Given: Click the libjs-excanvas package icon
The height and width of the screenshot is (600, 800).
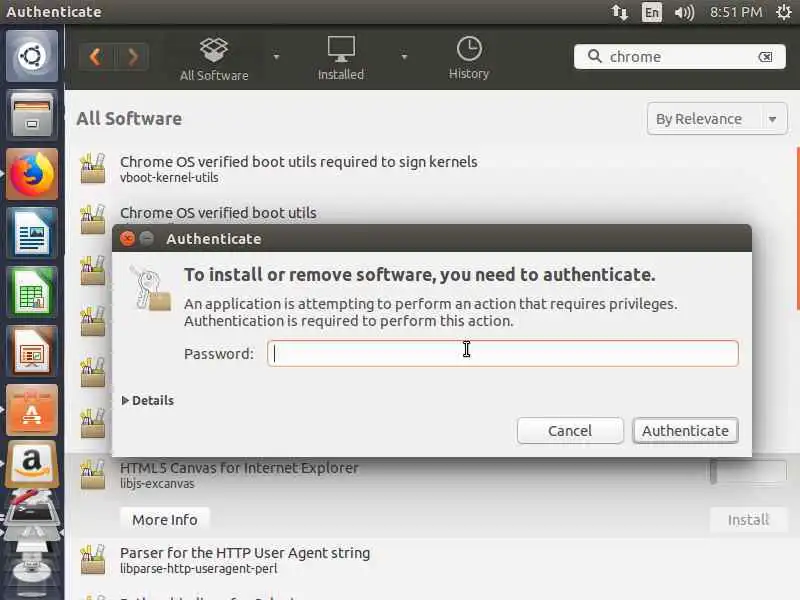Looking at the screenshot, I should [93, 474].
